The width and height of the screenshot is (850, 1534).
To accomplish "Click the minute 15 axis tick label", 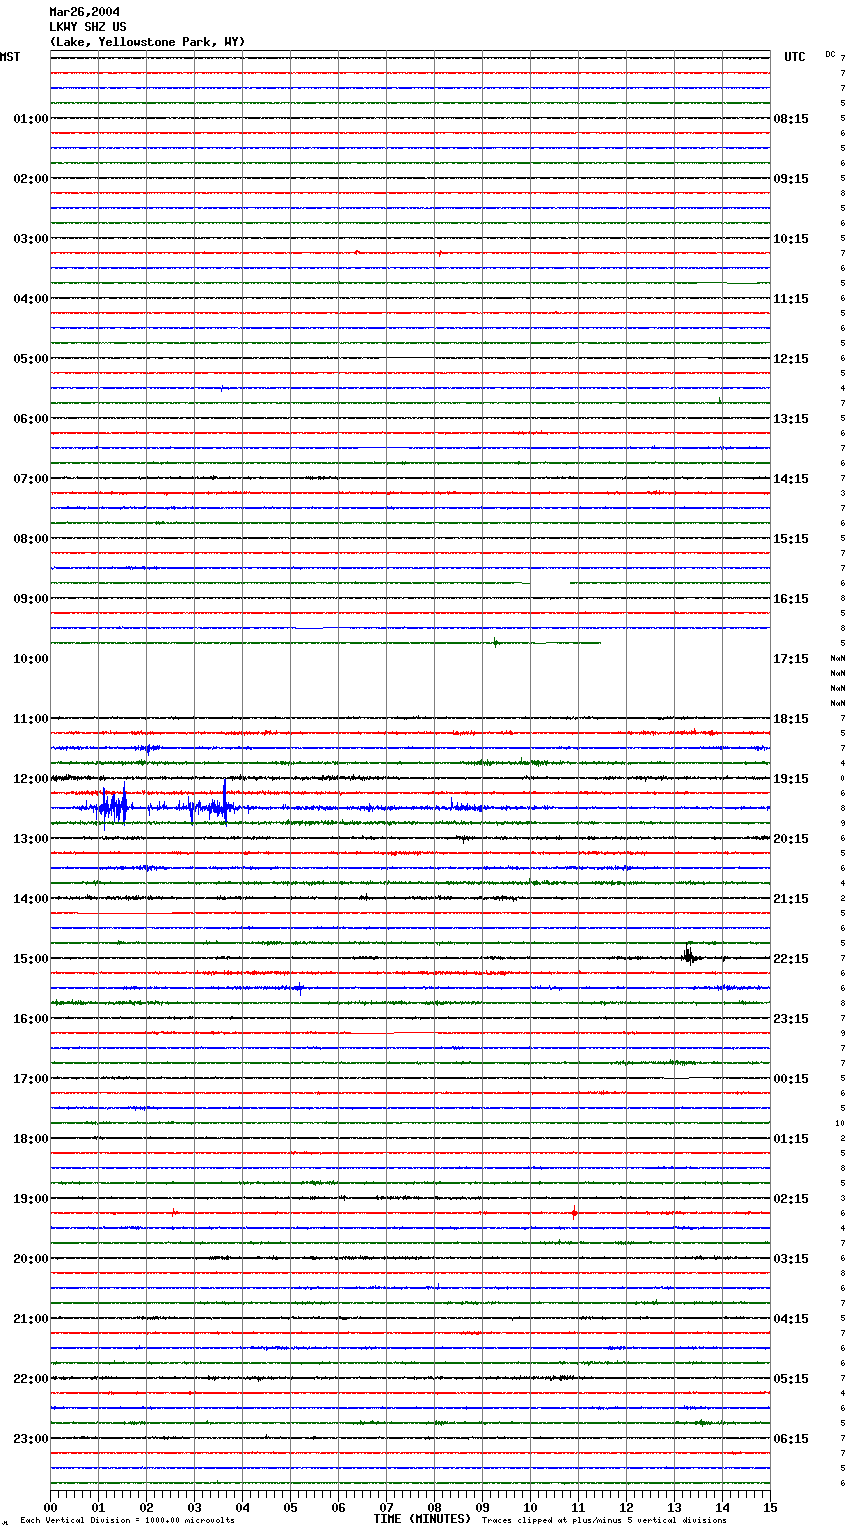I will [x=770, y=1507].
